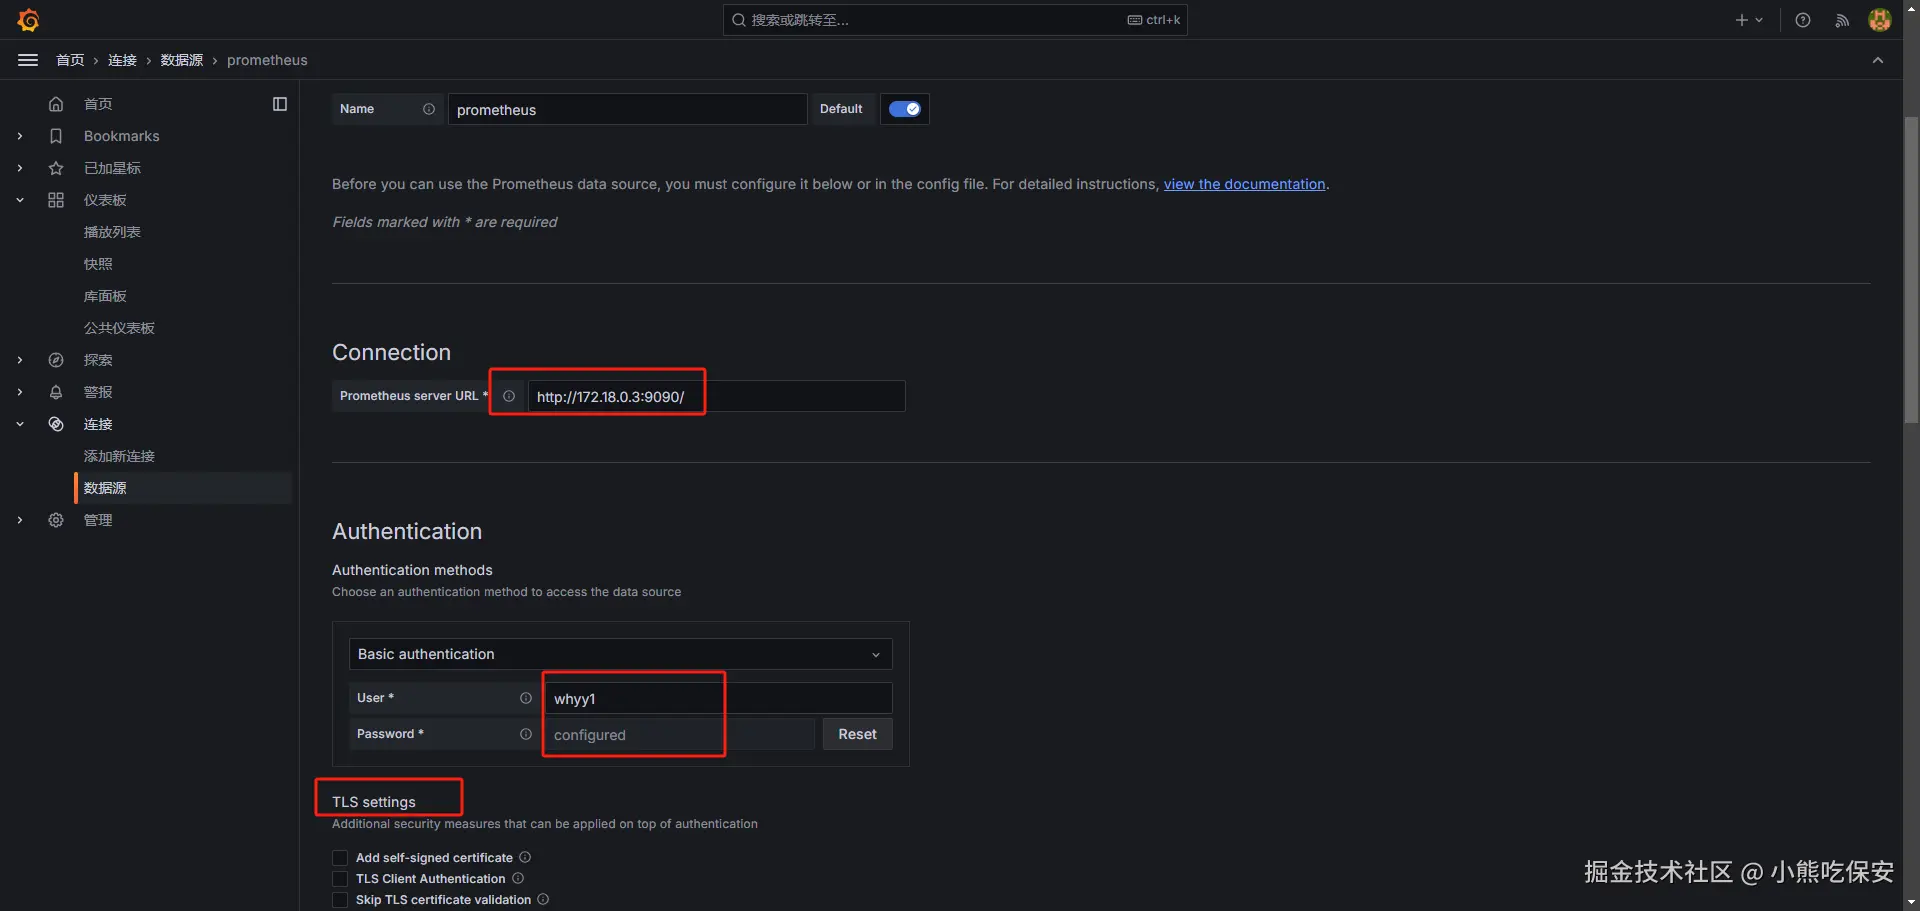
Task: Click the info icon next to Password
Action: (x=526, y=734)
